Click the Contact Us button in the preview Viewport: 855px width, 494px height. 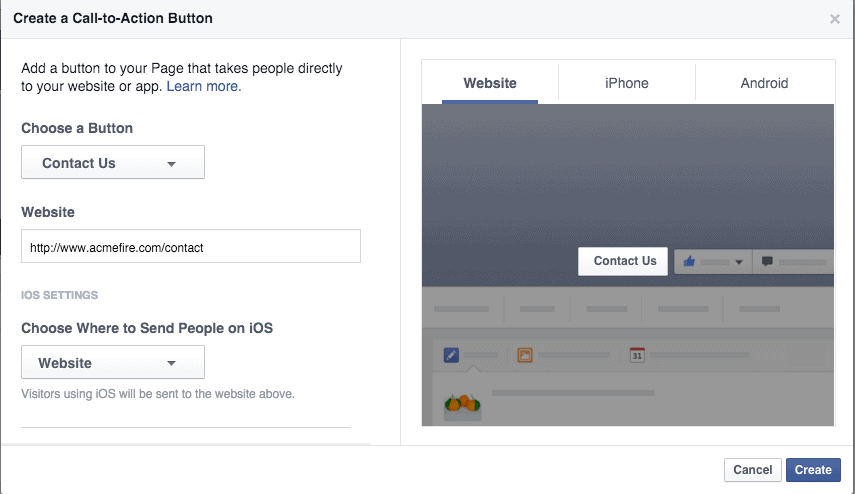tap(625, 261)
